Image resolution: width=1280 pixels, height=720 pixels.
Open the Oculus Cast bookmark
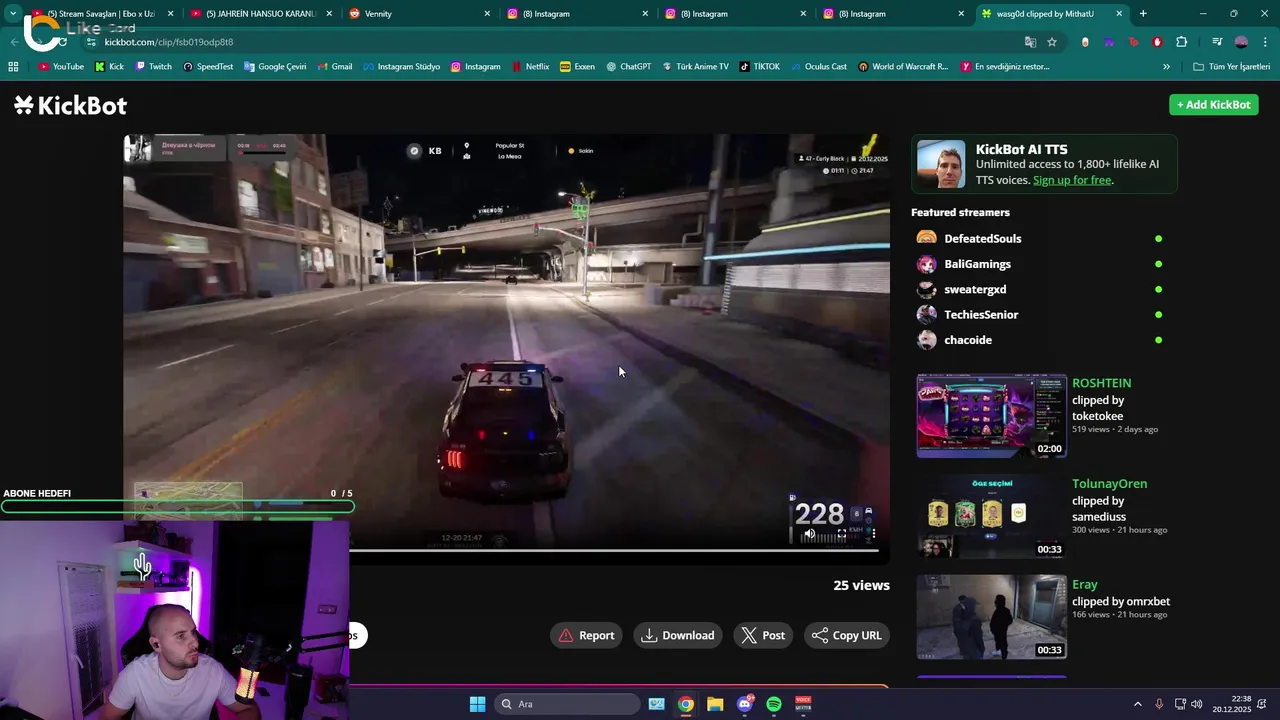click(x=819, y=67)
